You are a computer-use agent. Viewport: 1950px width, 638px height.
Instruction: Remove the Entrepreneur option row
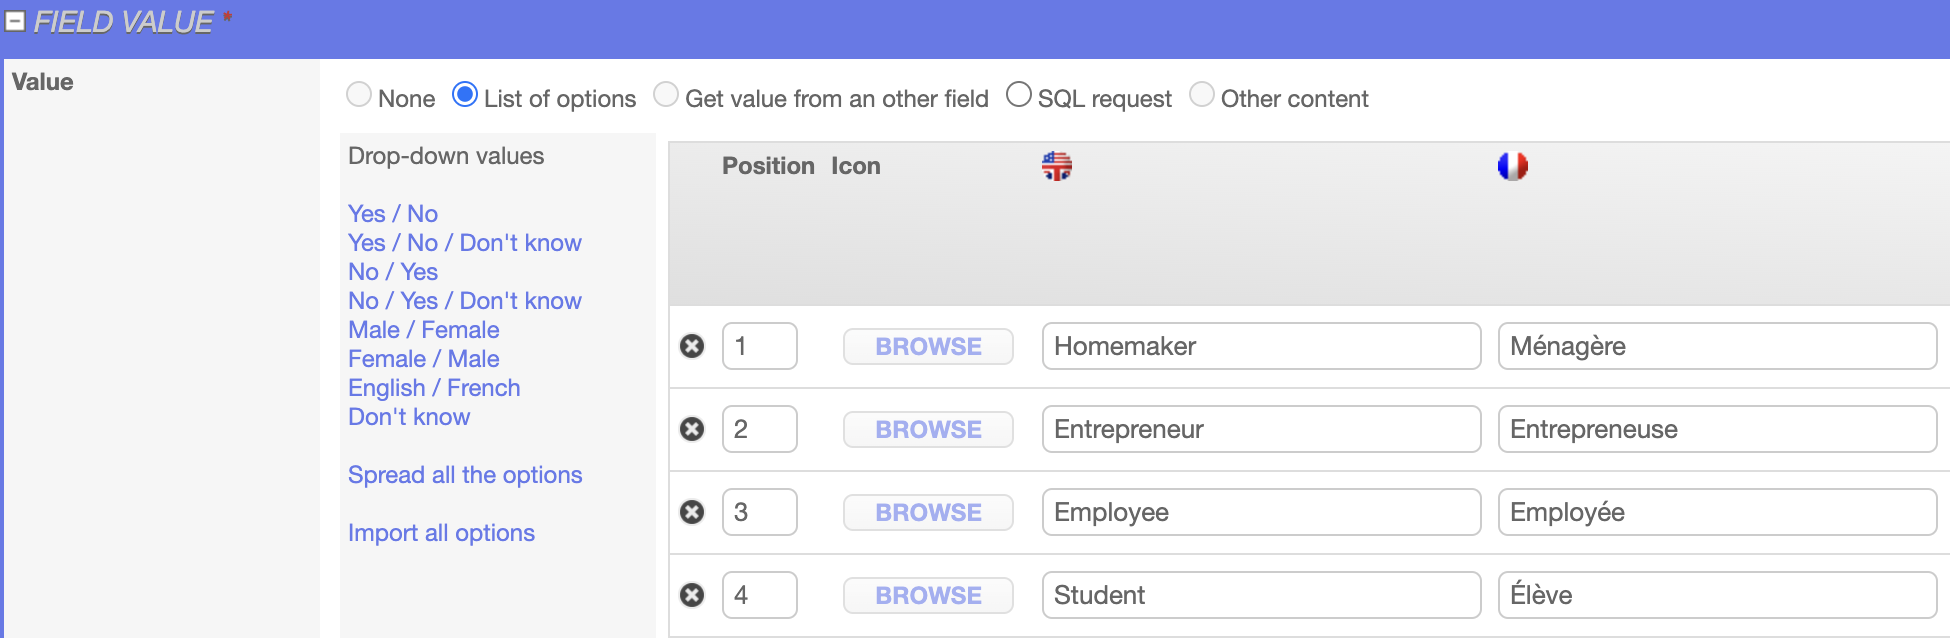point(692,429)
